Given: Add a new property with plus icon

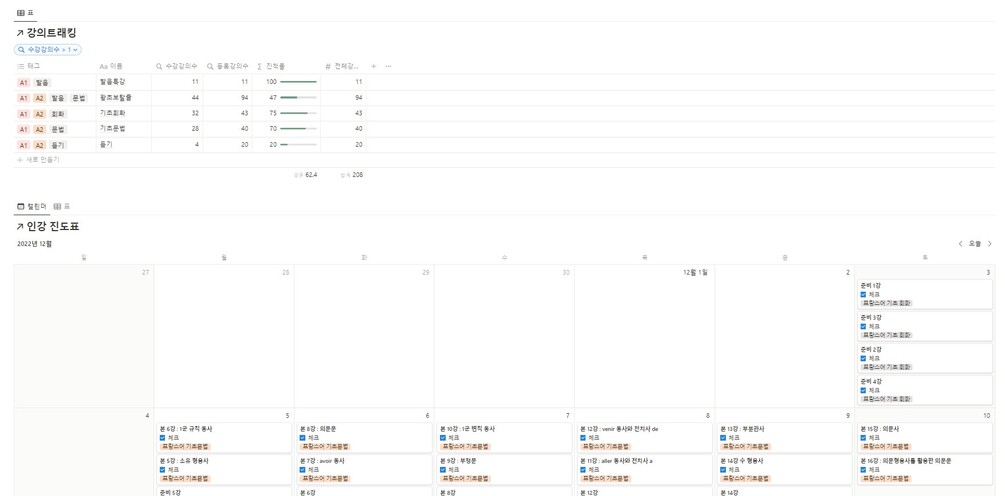Looking at the screenshot, I should pos(374,66).
